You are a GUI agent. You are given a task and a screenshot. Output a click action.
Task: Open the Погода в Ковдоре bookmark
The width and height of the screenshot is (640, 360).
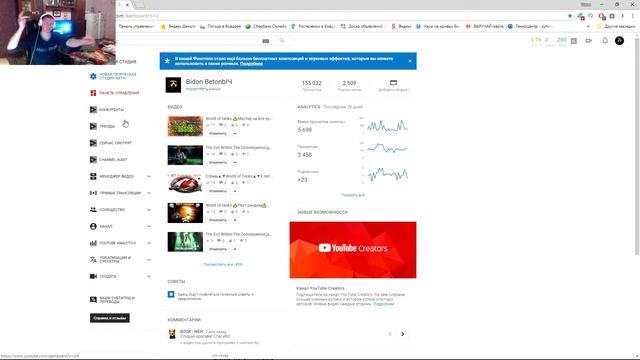tap(220, 26)
